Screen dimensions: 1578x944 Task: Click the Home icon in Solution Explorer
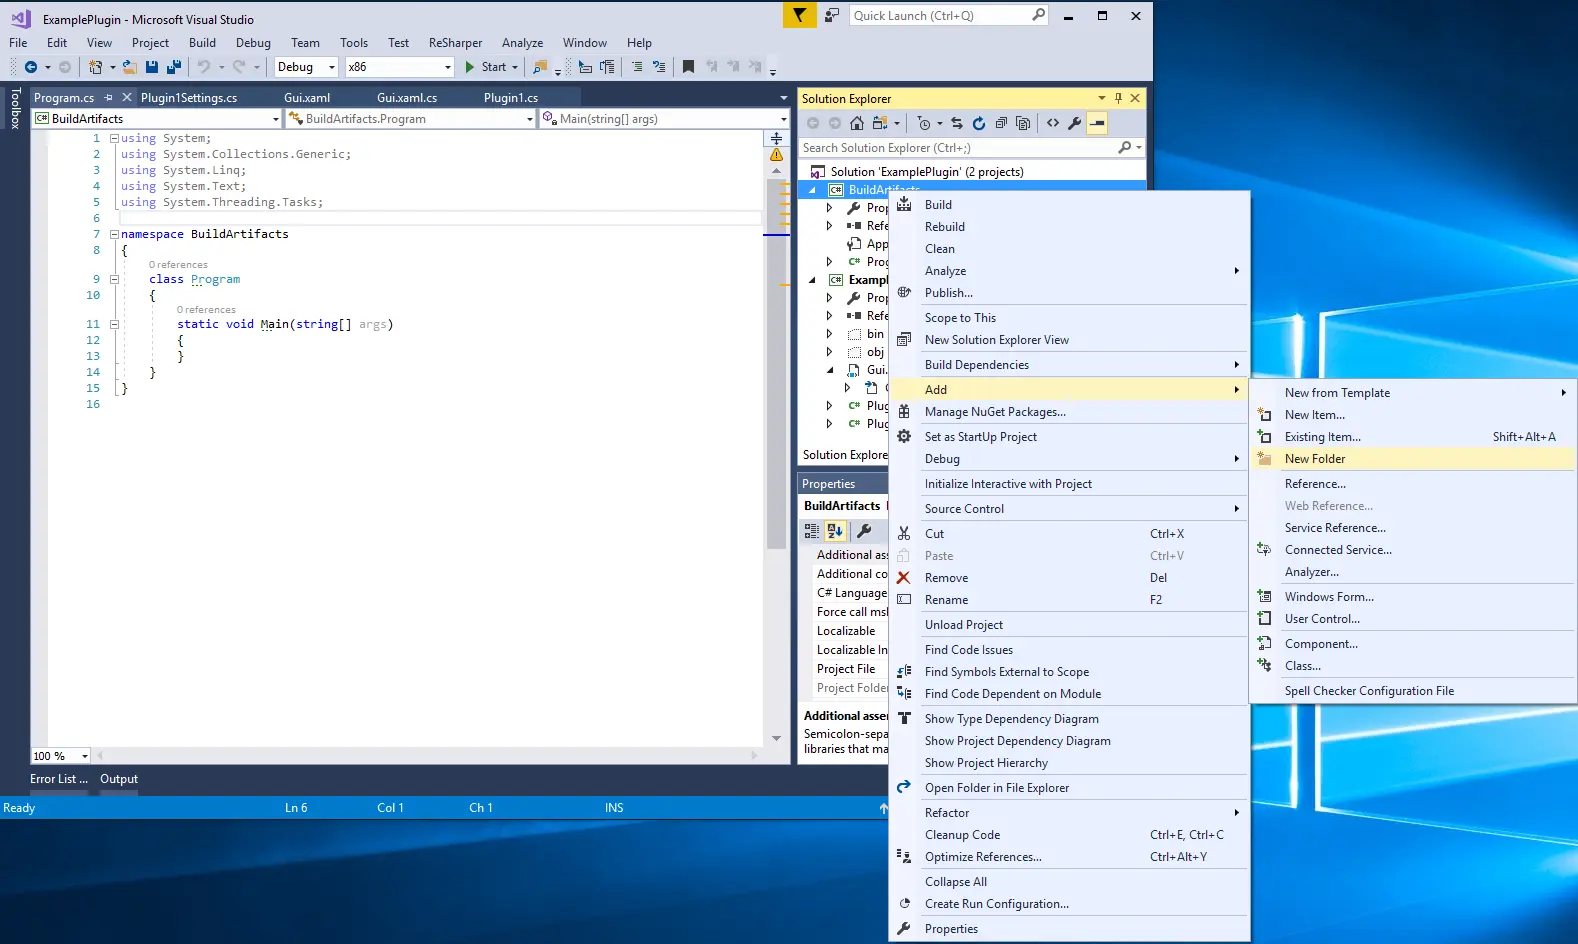click(x=857, y=123)
